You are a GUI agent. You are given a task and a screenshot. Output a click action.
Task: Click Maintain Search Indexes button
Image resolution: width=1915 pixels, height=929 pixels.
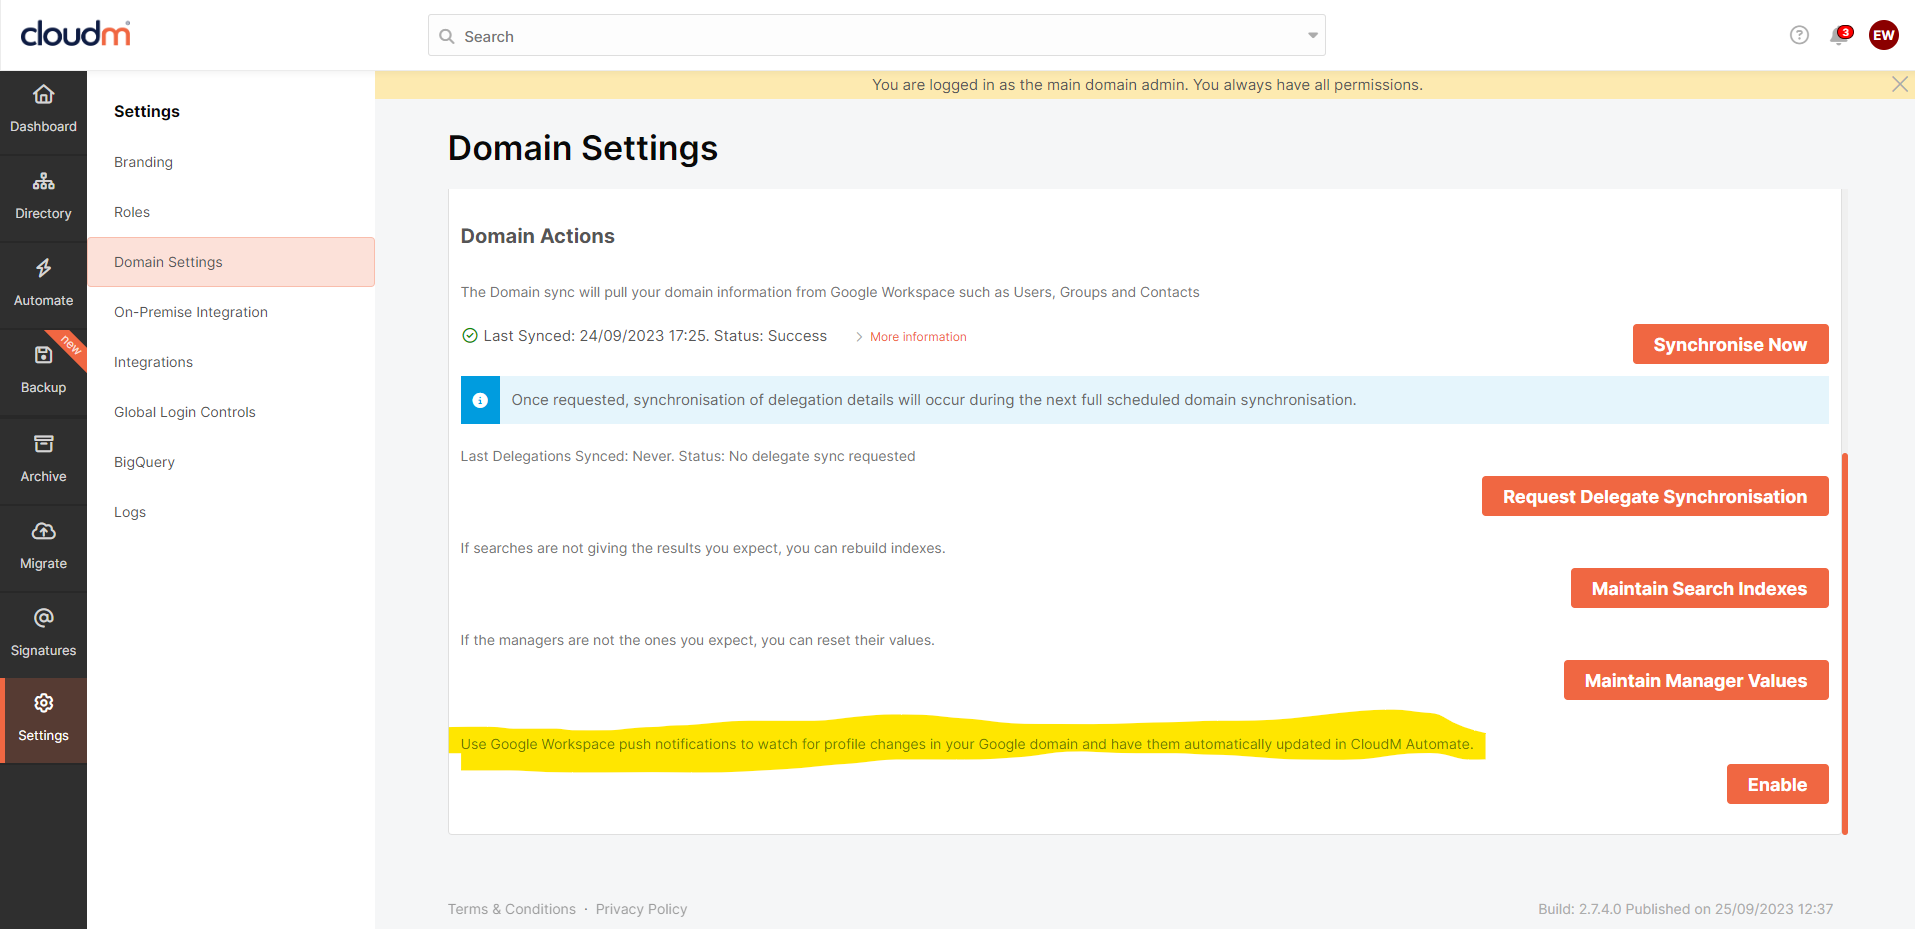tap(1699, 588)
